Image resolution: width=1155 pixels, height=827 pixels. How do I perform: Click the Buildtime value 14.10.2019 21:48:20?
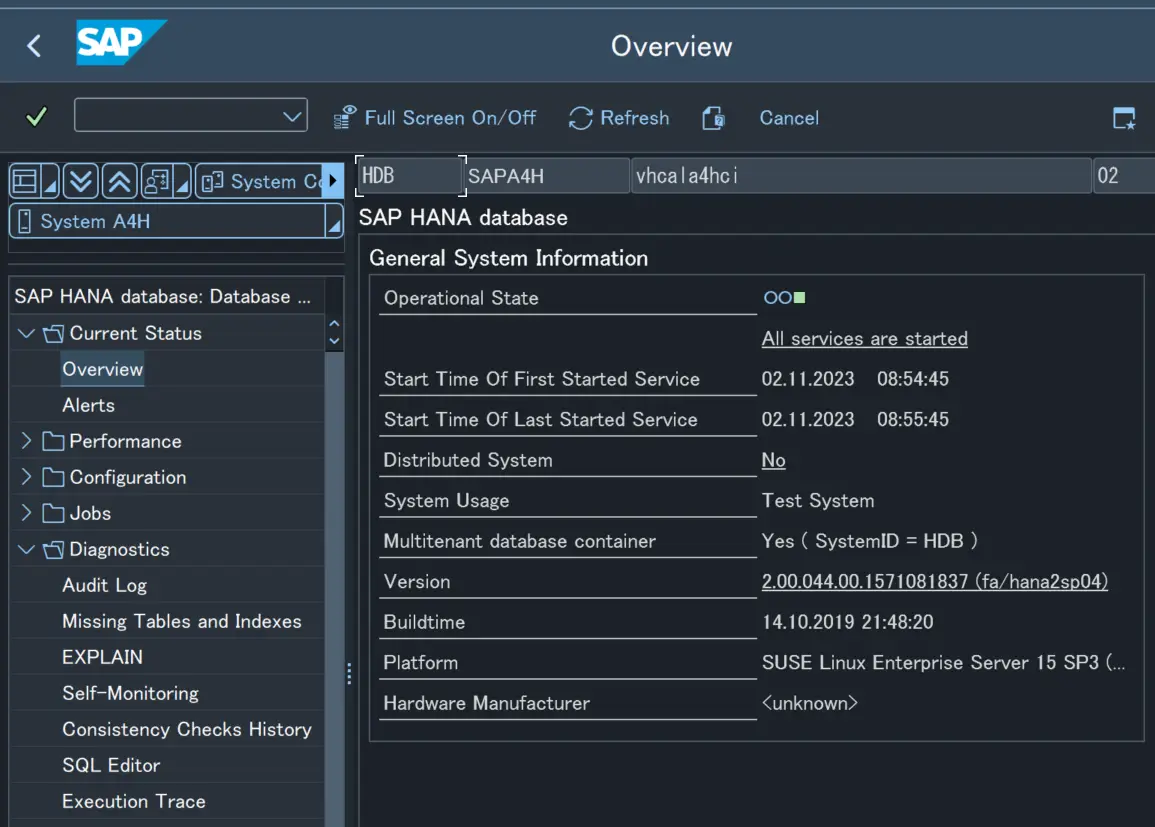click(x=848, y=622)
